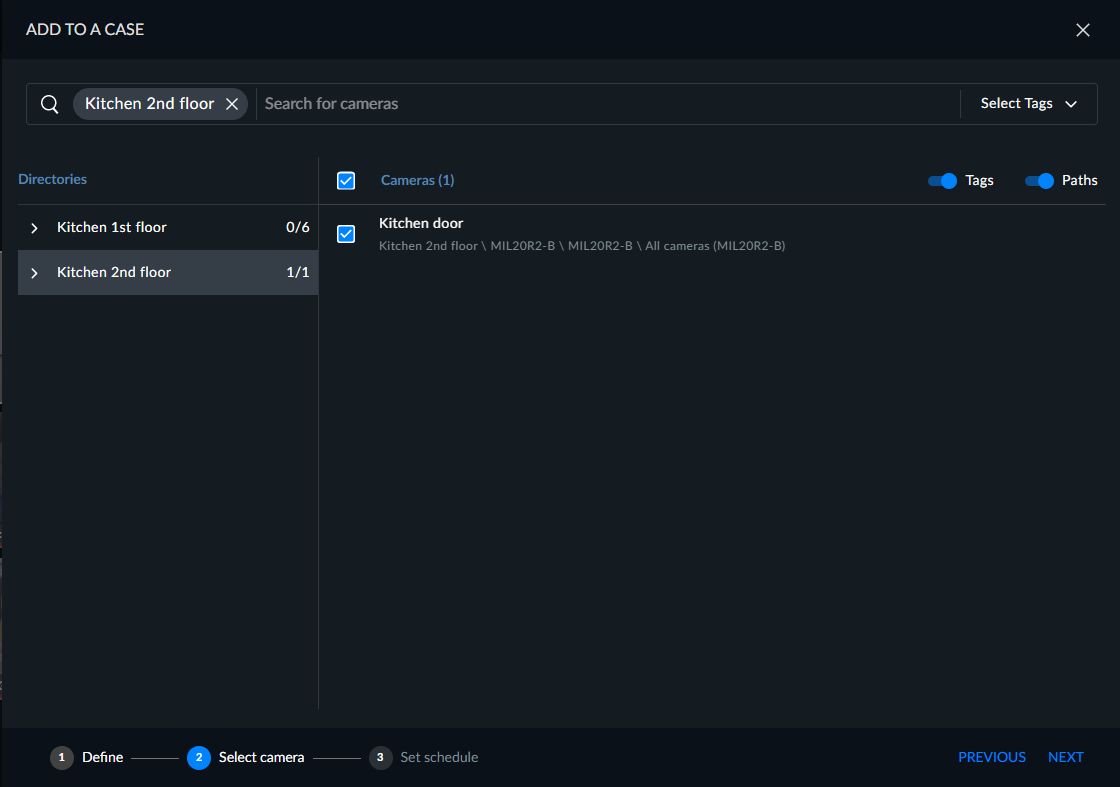Screen dimensions: 1120x787
Task: Click step 1 Define circle icon
Action: 61,758
